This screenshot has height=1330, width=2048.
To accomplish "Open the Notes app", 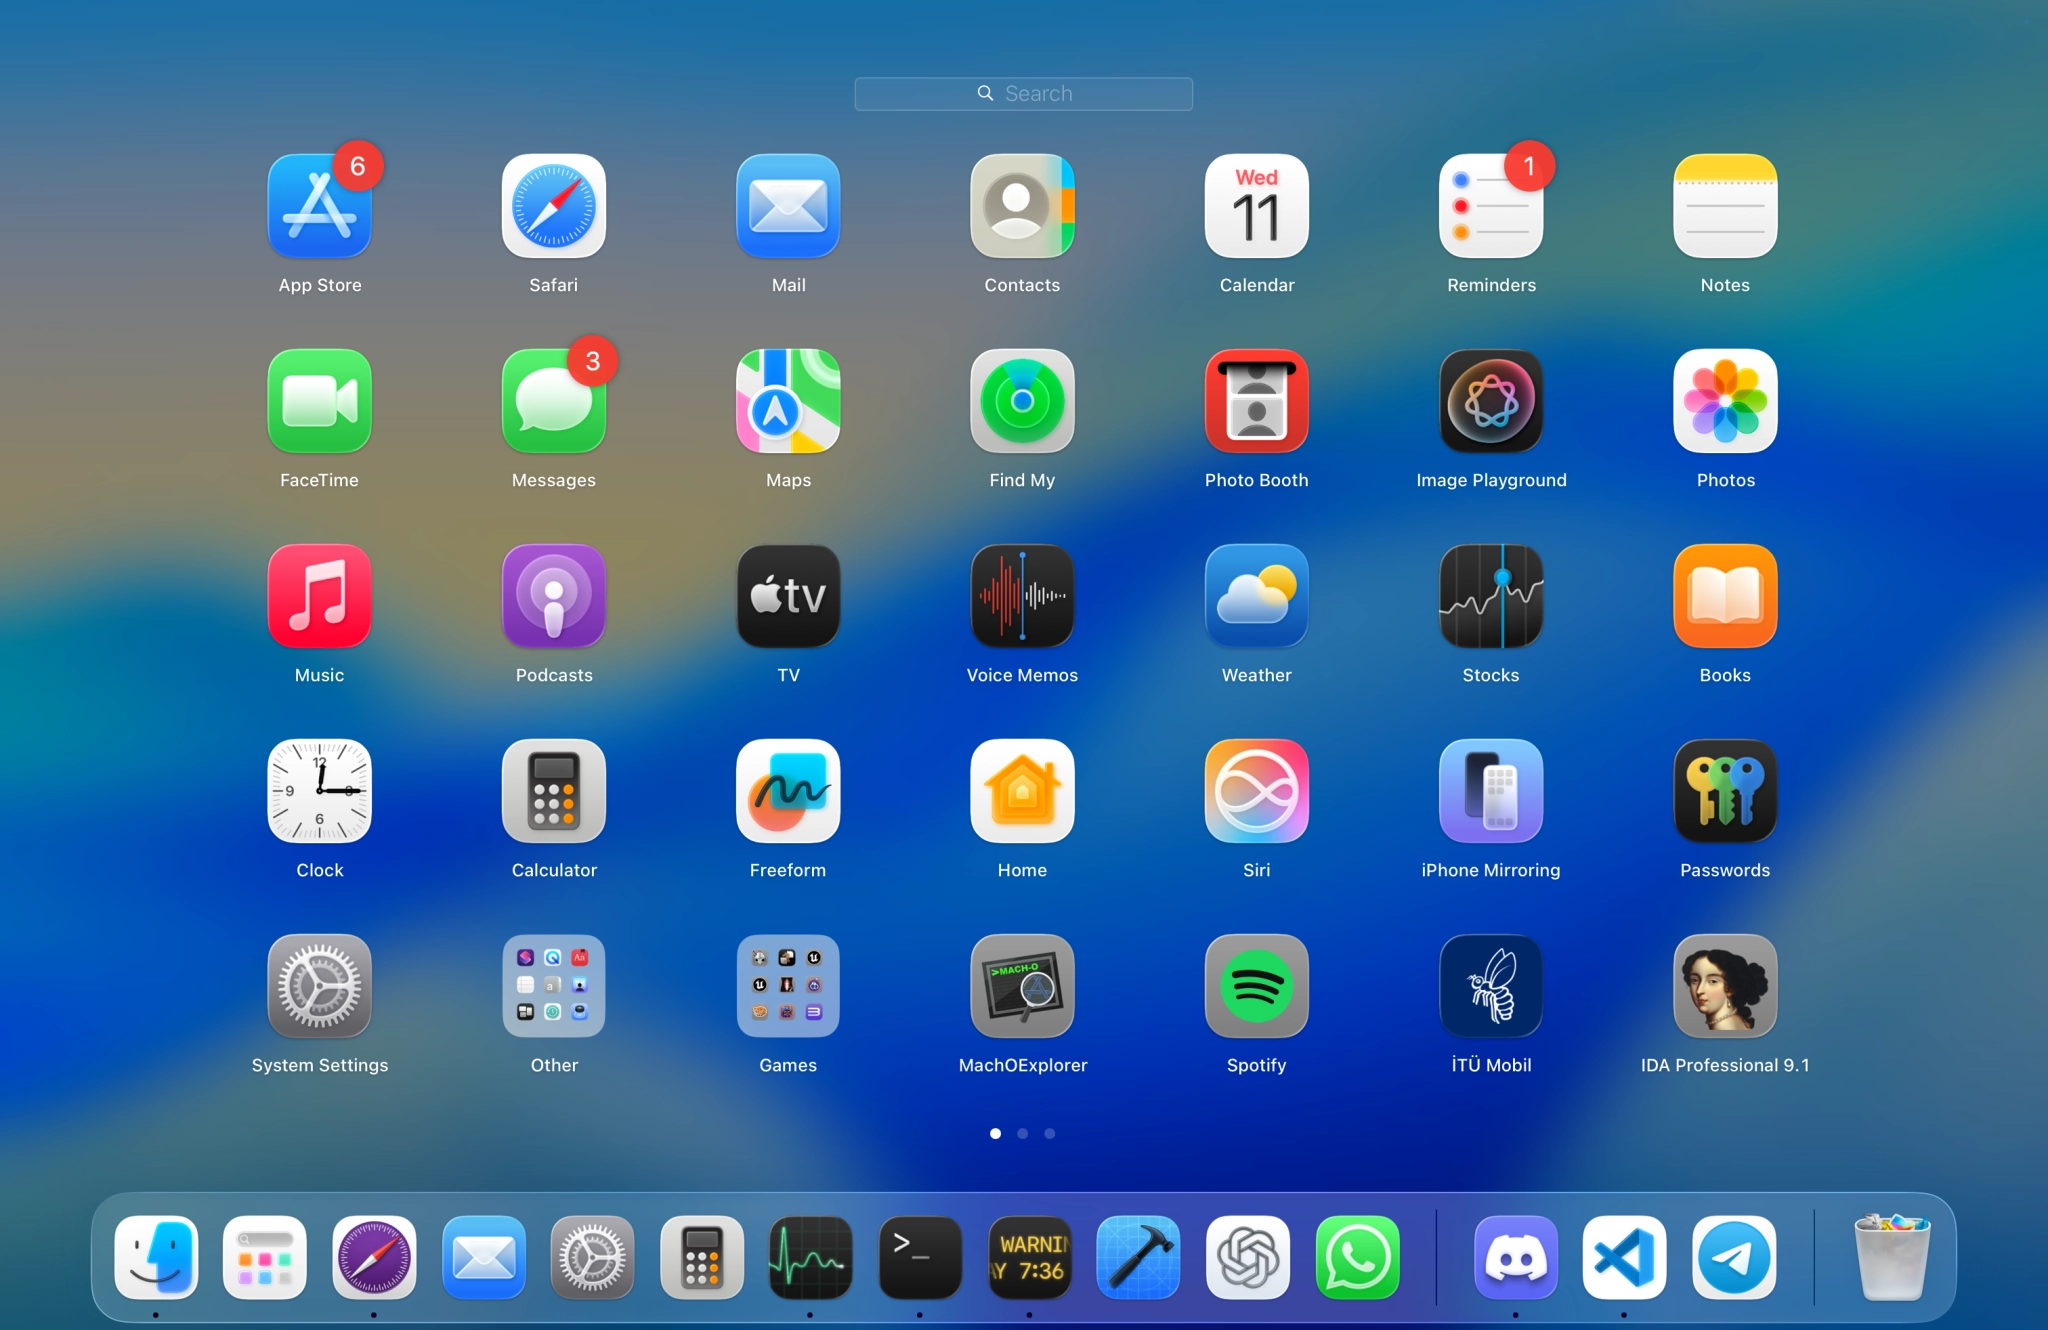I will coord(1725,206).
